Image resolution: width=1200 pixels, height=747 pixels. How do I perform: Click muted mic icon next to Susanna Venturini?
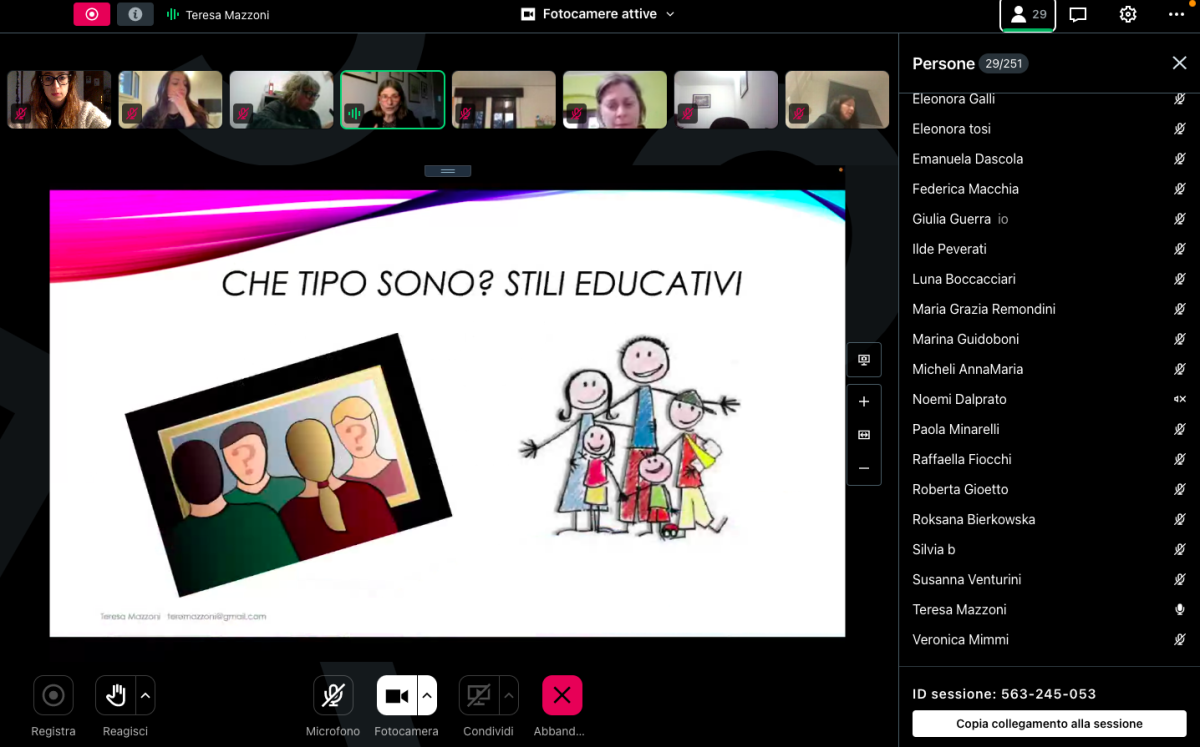(1180, 579)
